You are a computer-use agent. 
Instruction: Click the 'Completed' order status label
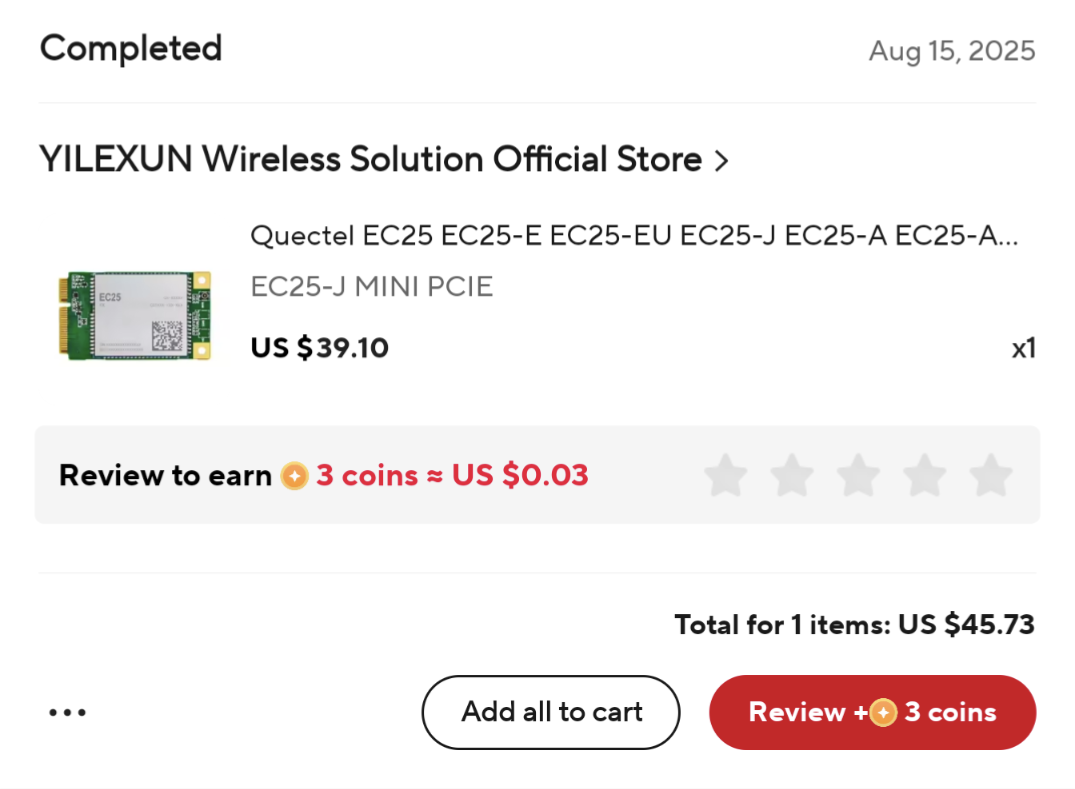tap(130, 48)
